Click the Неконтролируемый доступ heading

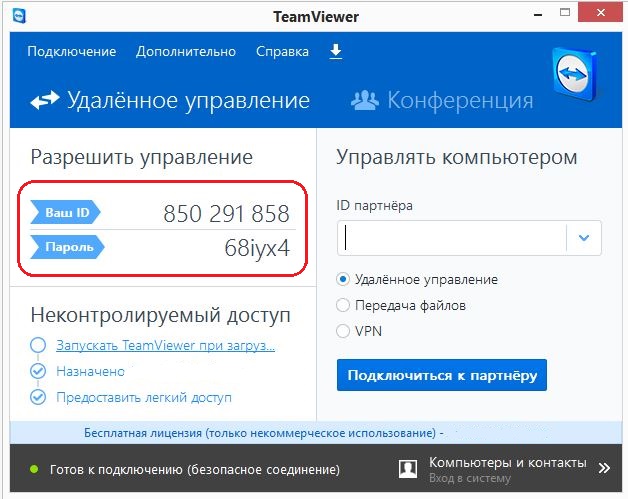(x=161, y=315)
